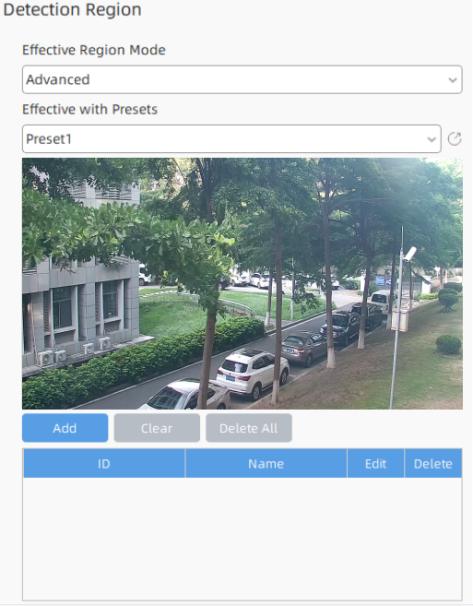This screenshot has height=606, width=473.
Task: Click the Preset1 text in presets selector
Action: pos(49,139)
